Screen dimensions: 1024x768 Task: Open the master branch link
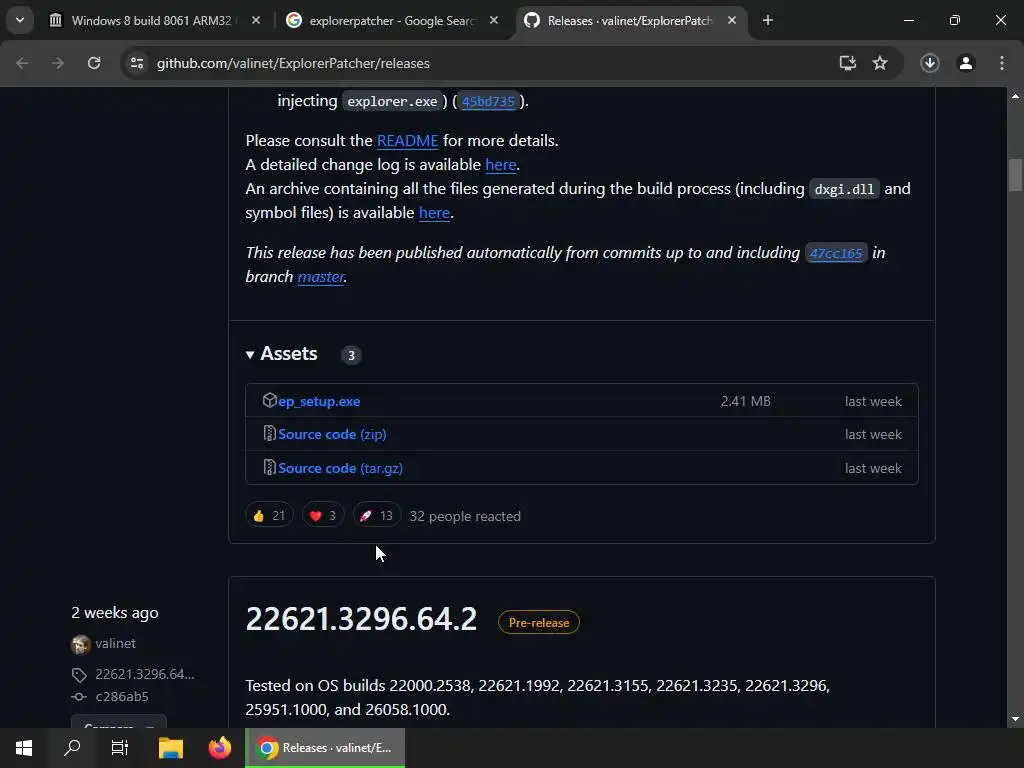[321, 277]
